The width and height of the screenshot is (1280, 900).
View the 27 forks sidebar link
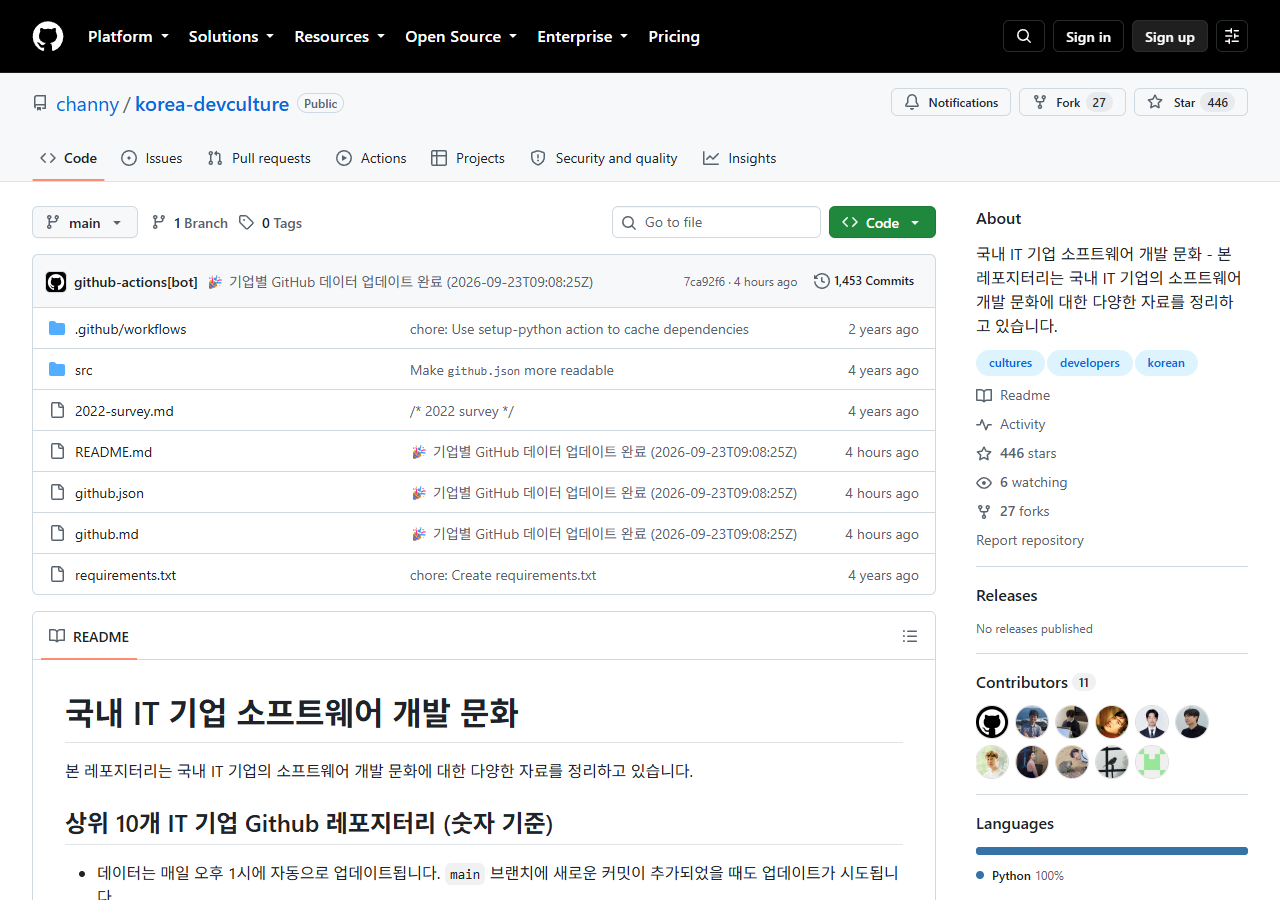pos(1013,511)
